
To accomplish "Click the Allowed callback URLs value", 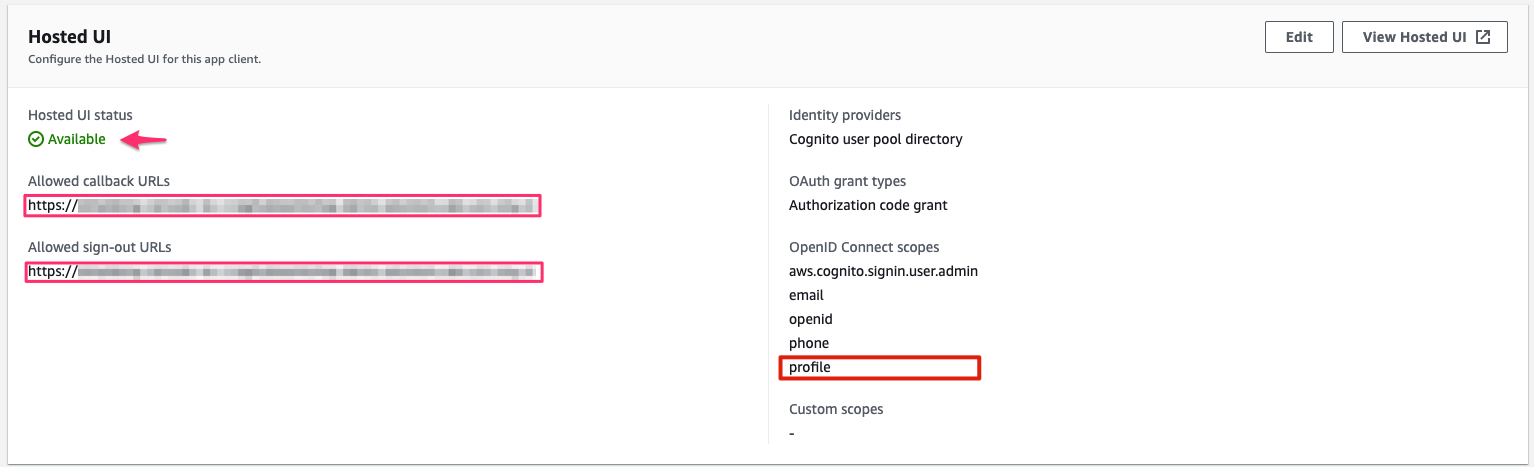I will 284,206.
